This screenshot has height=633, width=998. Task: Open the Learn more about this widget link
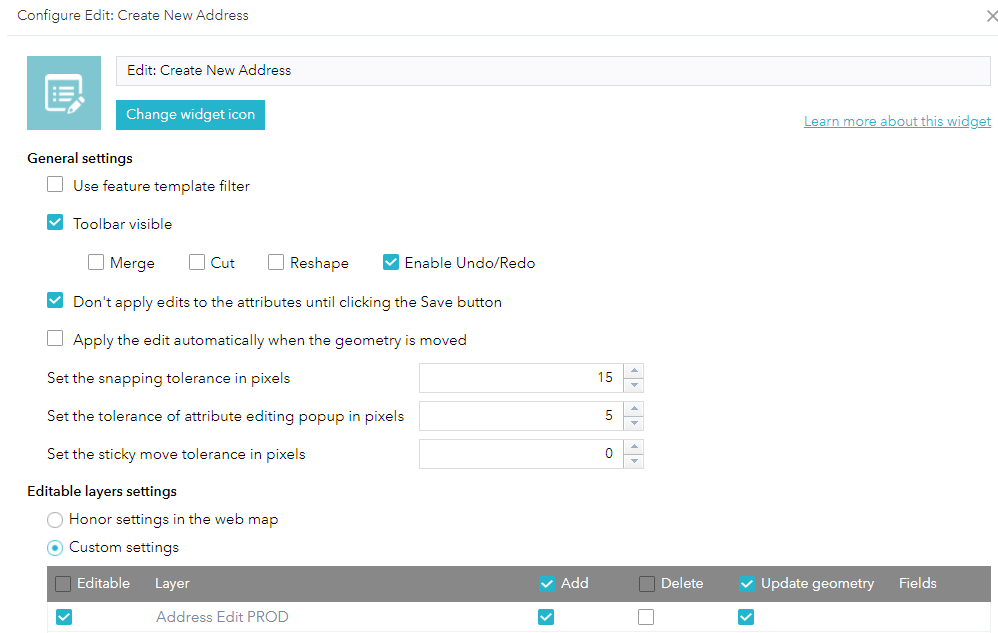click(x=897, y=121)
